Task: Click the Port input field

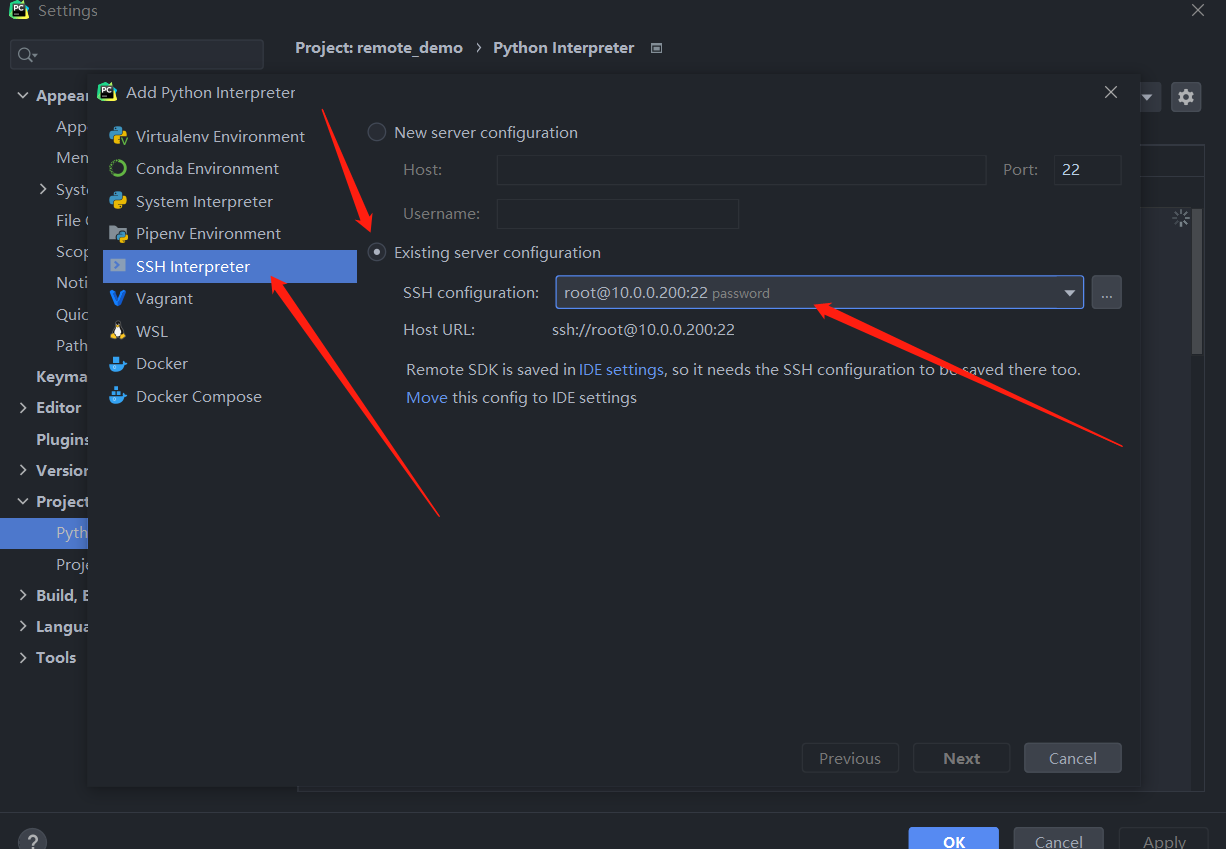Action: [1088, 170]
